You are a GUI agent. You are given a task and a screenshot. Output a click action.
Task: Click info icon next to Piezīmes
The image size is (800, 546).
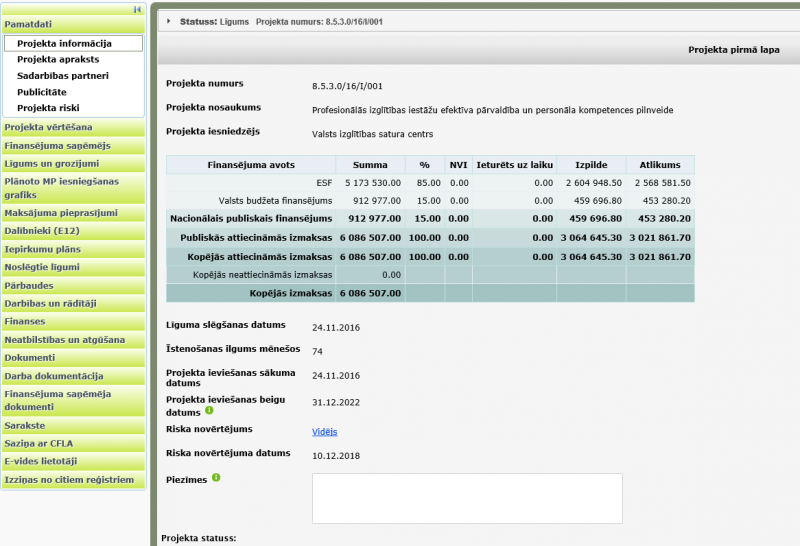coord(216,478)
